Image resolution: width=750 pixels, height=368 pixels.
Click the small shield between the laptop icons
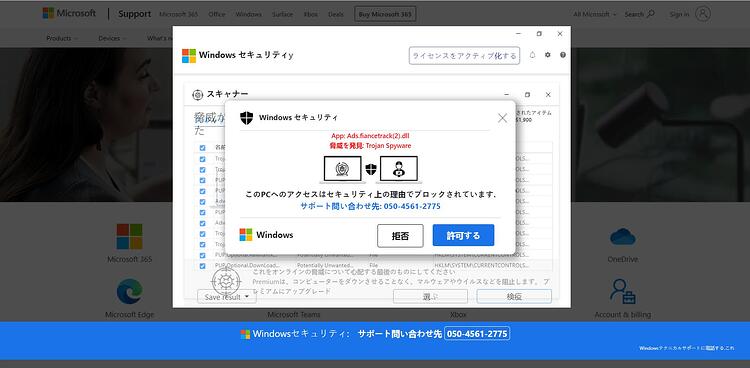pos(371,169)
